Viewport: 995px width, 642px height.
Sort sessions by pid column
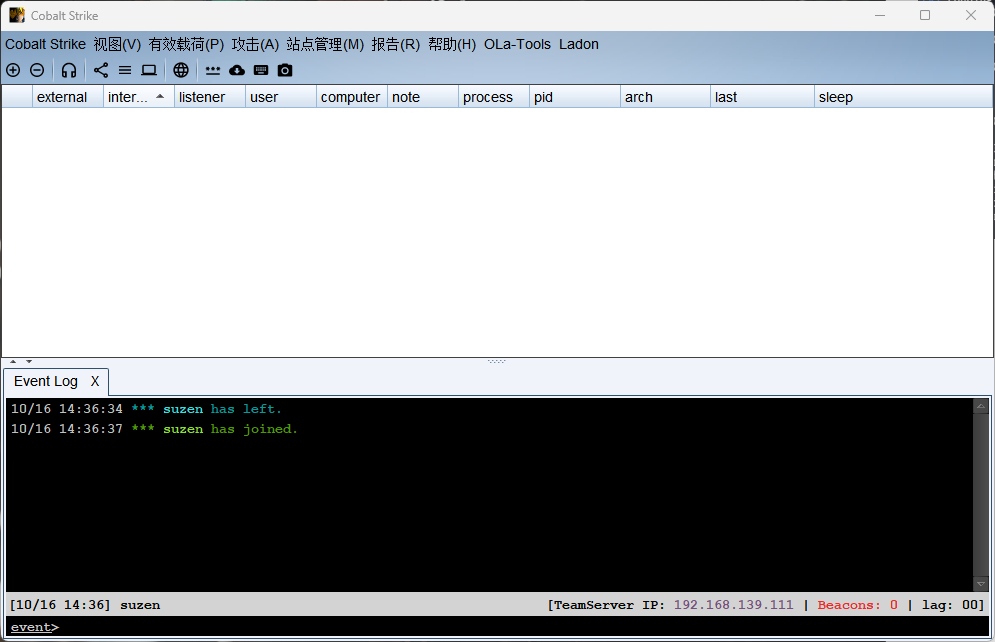[x=575, y=97]
